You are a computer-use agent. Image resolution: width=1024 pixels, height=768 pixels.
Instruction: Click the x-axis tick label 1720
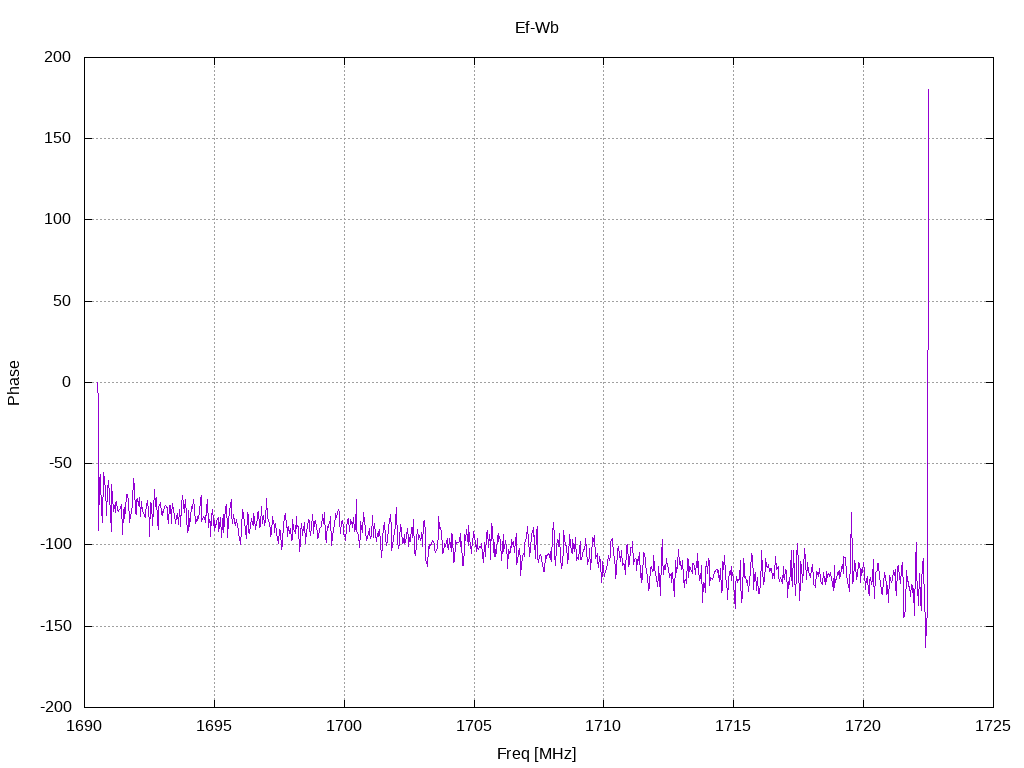tap(863, 726)
